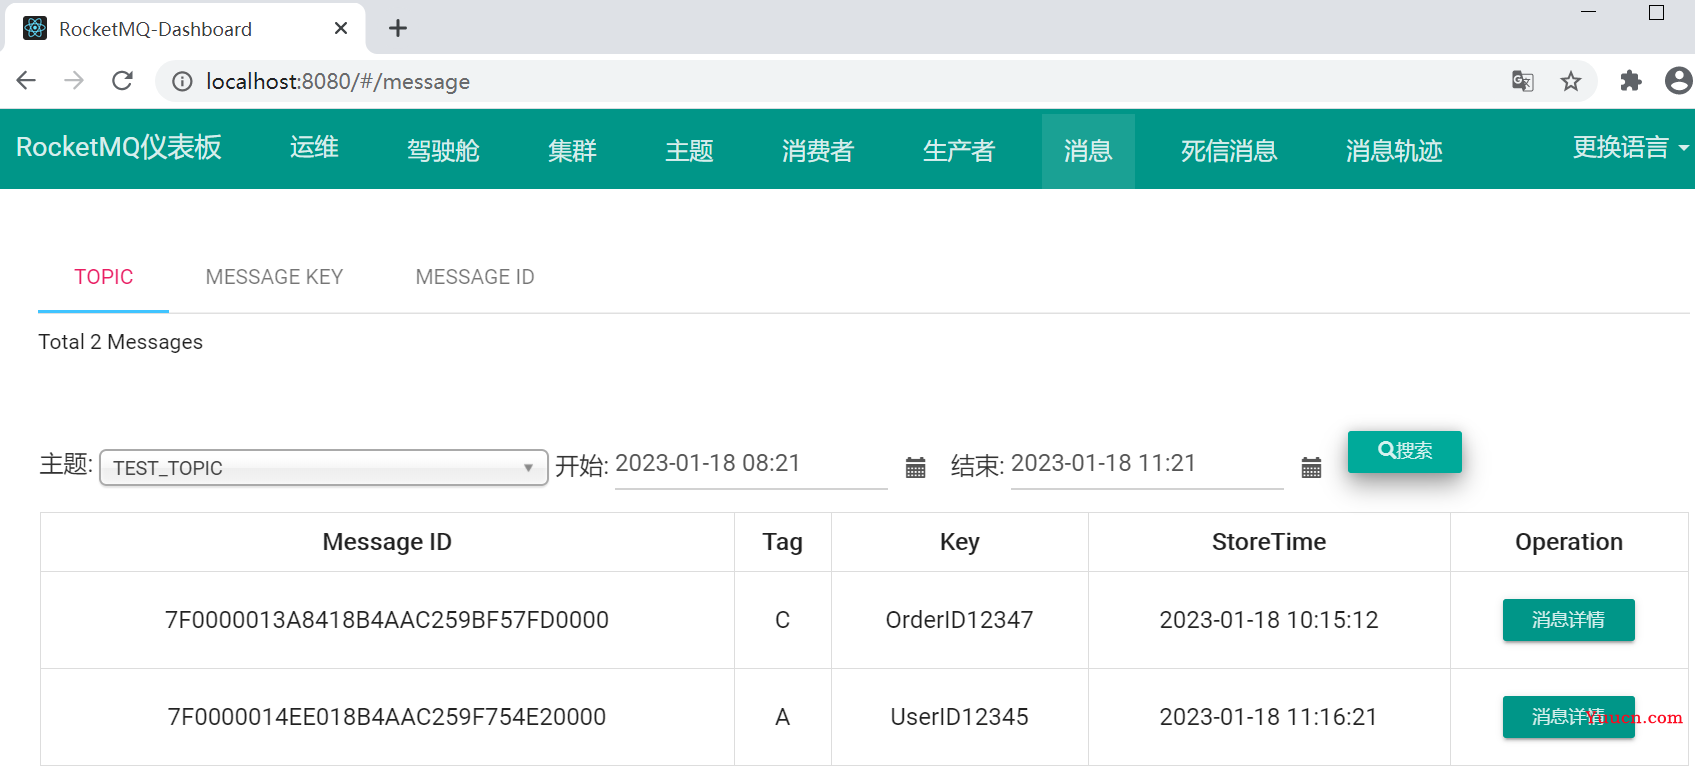Click tag C cell
The image size is (1695, 772).
point(783,620)
